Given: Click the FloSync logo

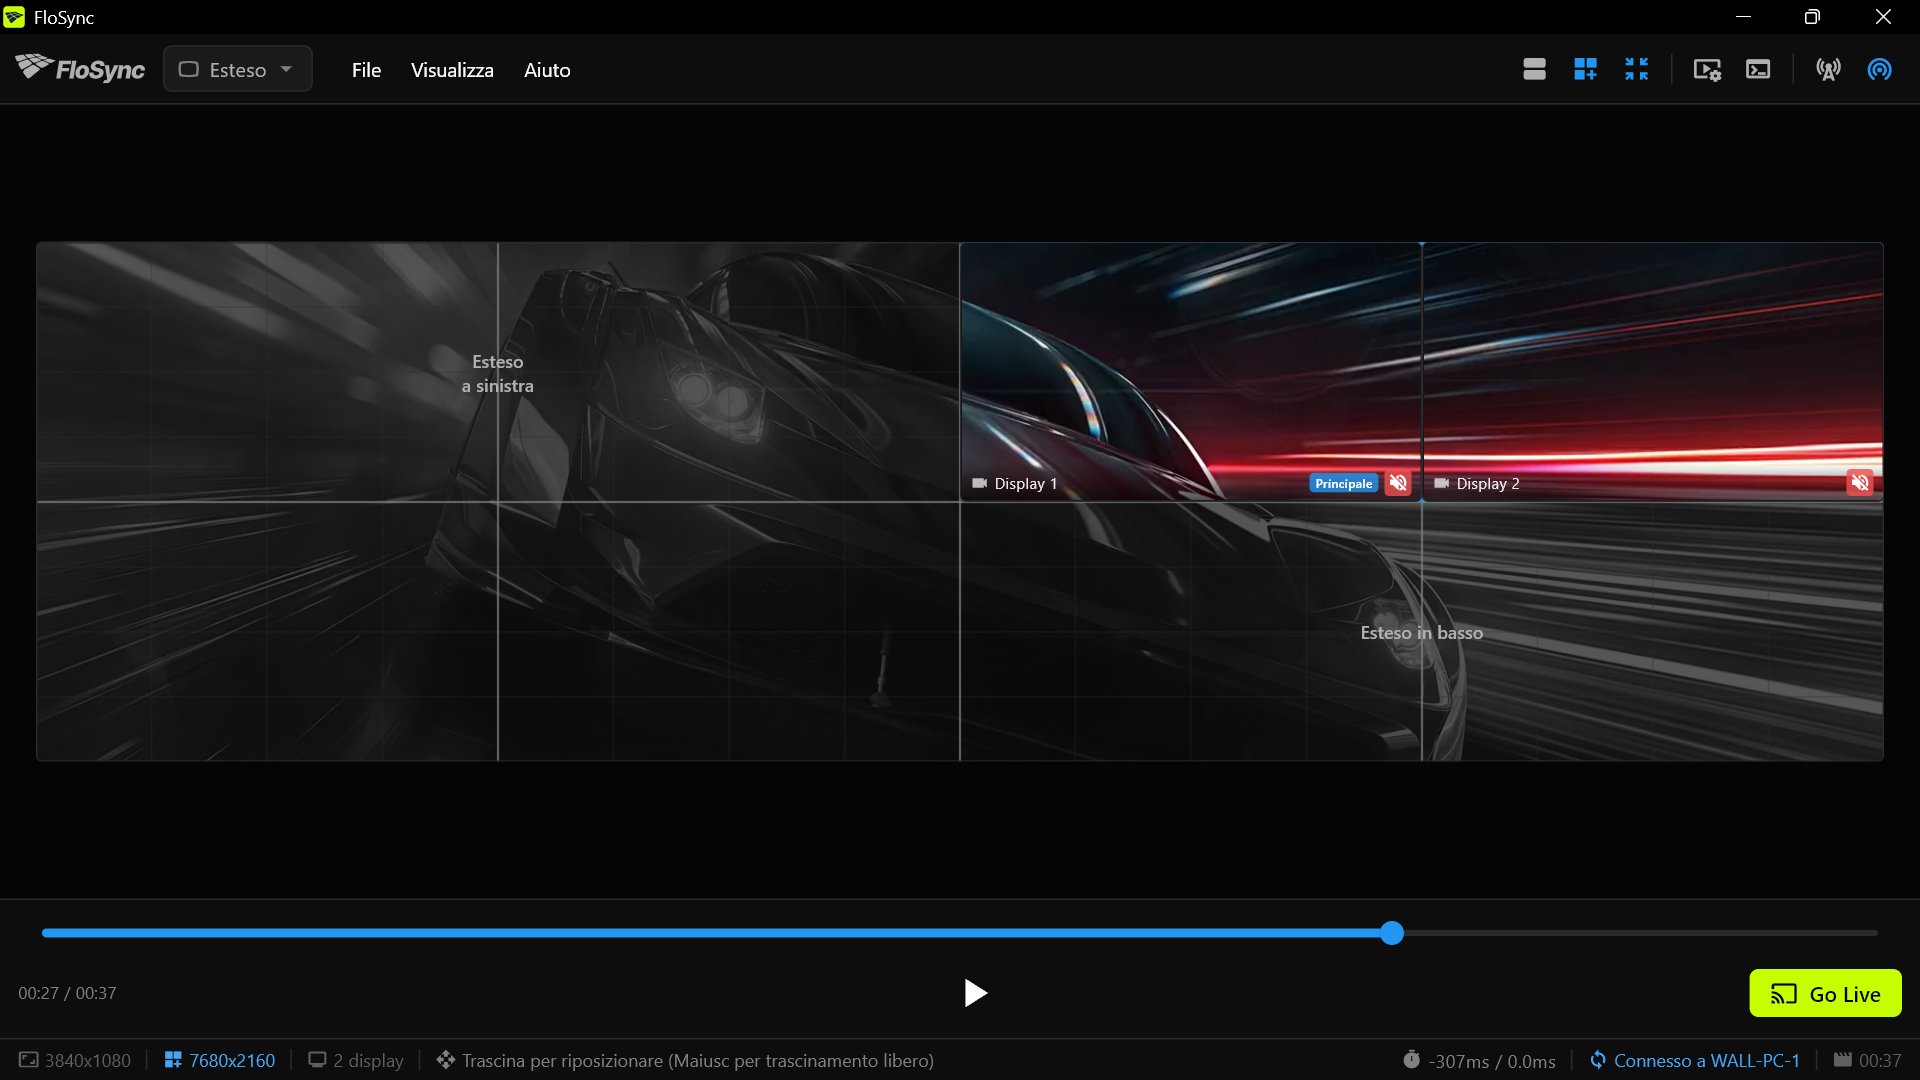Looking at the screenshot, I should point(80,68).
